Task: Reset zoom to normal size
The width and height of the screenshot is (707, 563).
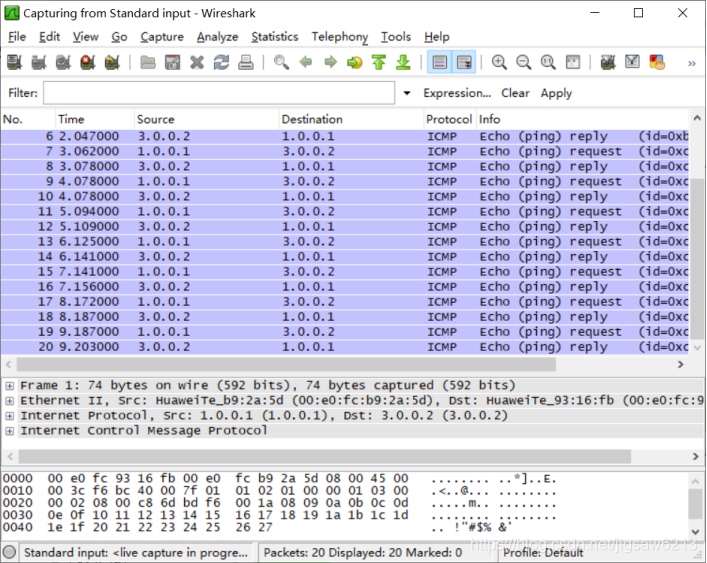Action: (548, 62)
